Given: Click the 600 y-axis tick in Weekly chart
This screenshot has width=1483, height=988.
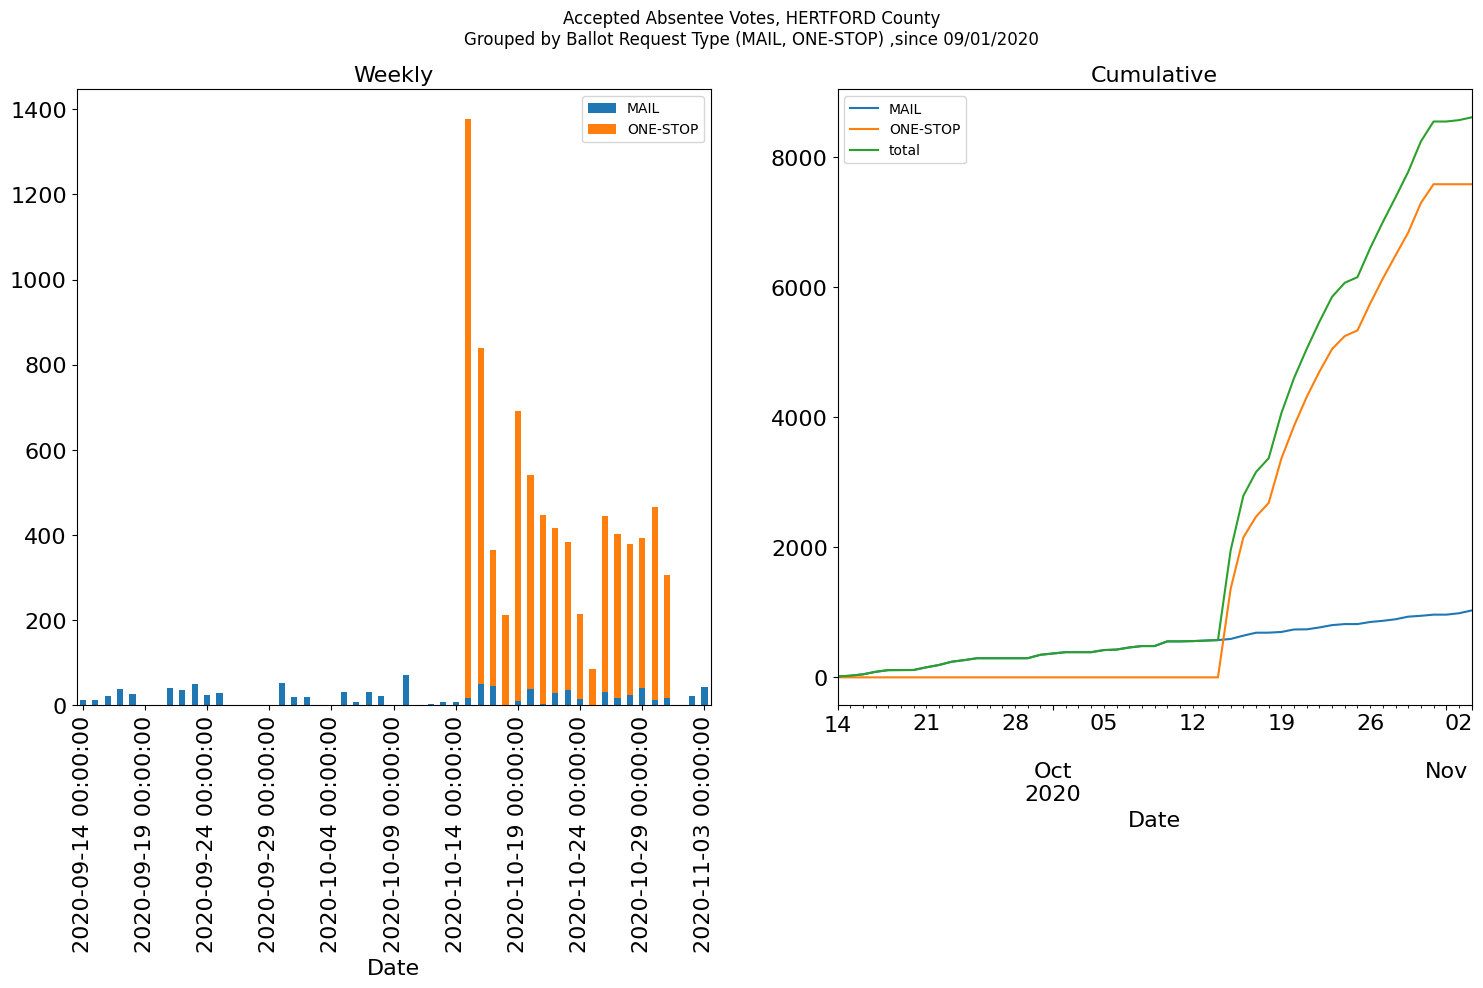Looking at the screenshot, I should coord(46,451).
